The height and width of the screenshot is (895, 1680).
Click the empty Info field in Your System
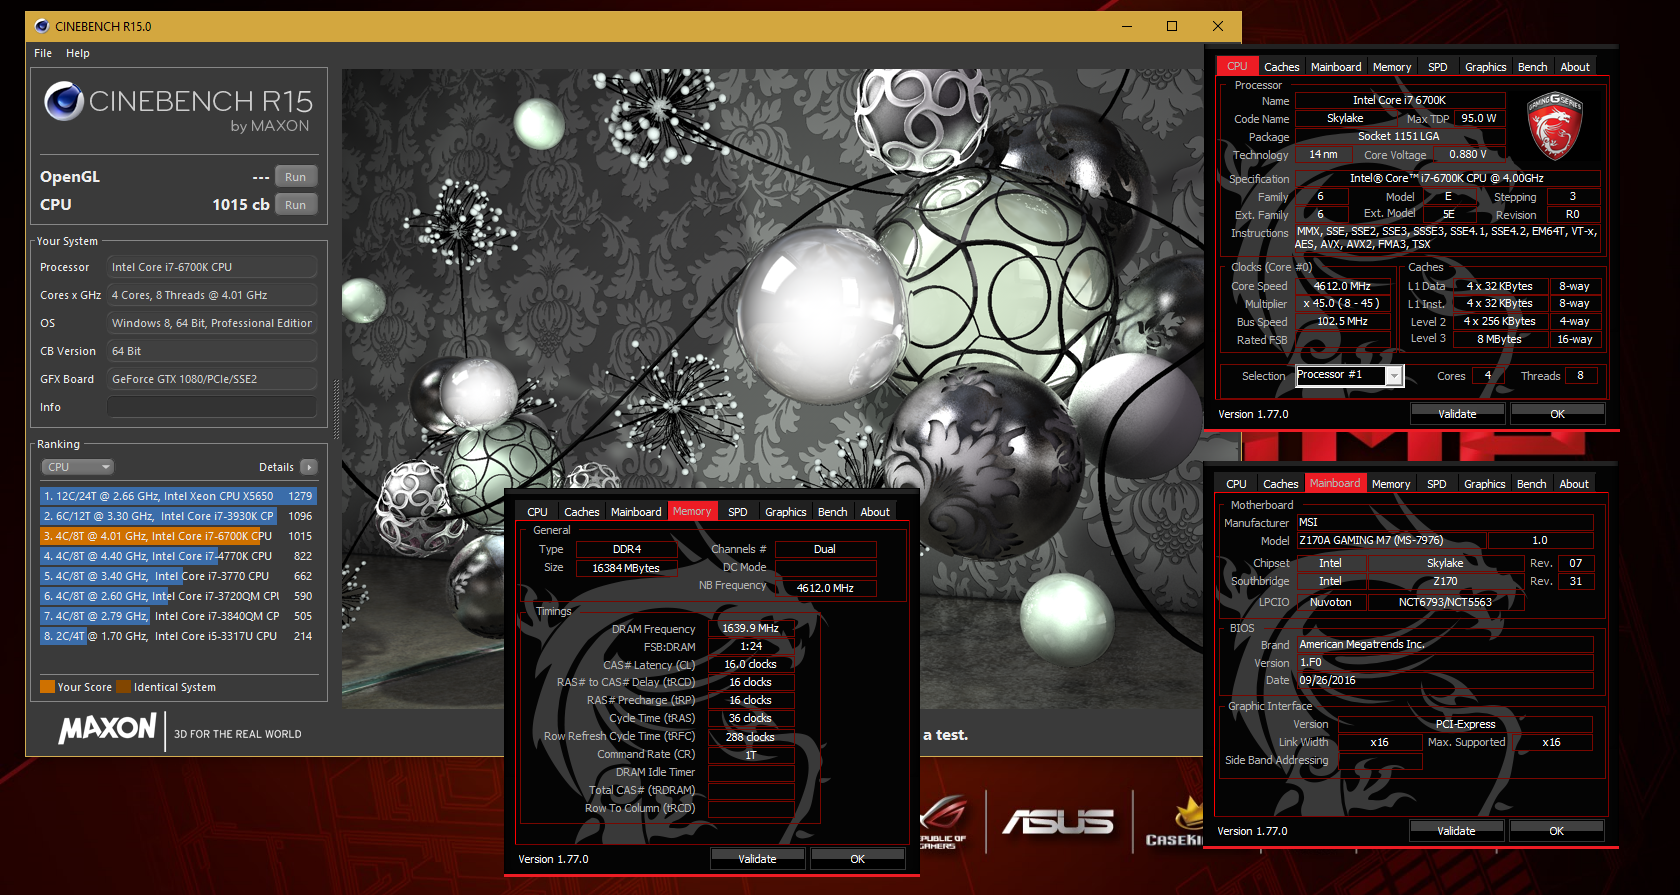point(212,407)
